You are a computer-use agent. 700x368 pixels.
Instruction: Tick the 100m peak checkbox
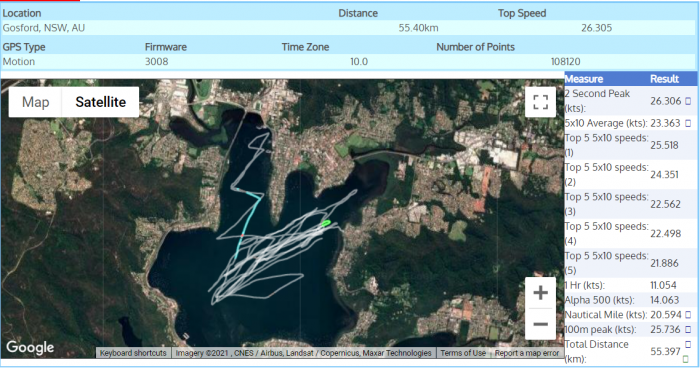coord(688,330)
